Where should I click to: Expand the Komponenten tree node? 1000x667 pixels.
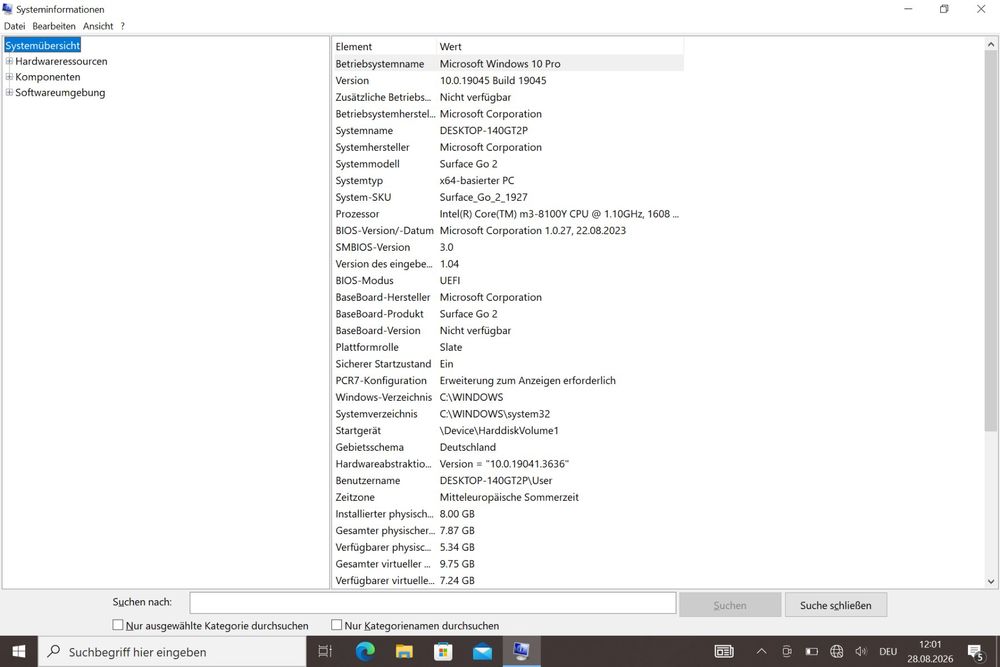pos(9,77)
